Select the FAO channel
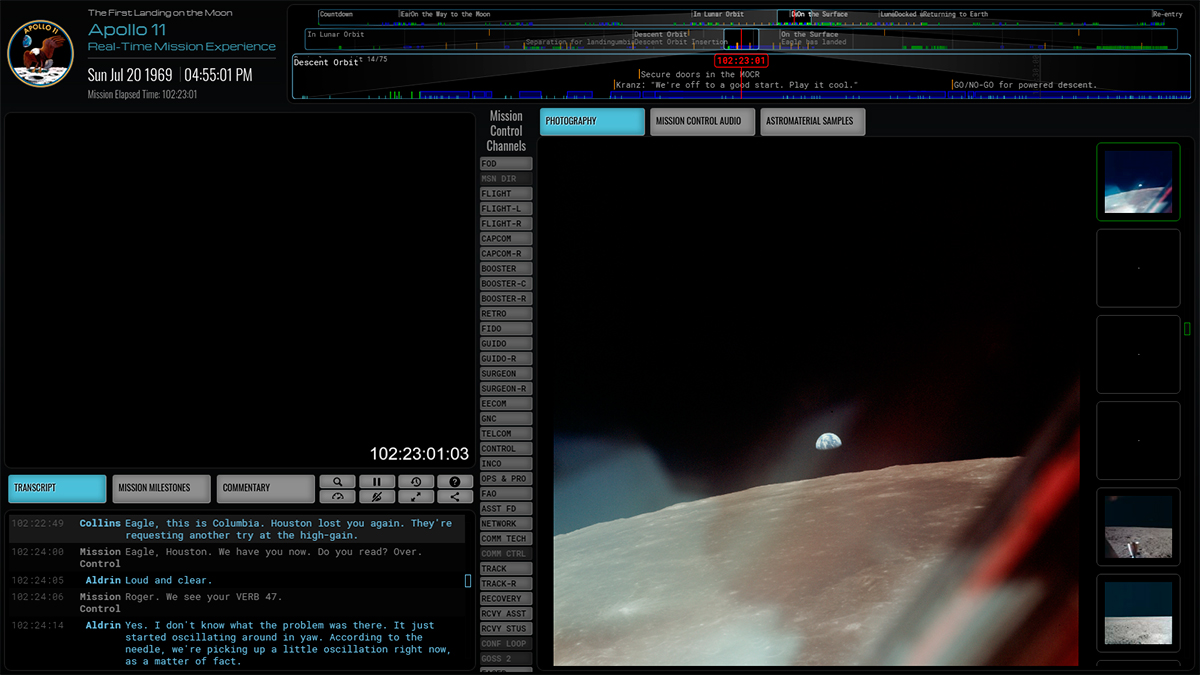This screenshot has width=1200, height=675. [x=506, y=494]
